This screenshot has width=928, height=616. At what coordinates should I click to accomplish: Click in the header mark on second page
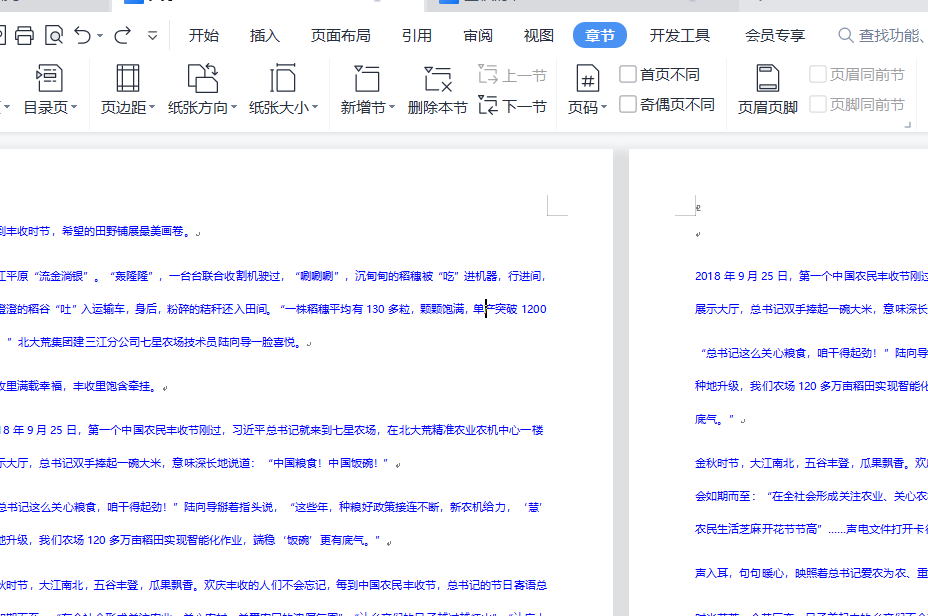(698, 208)
